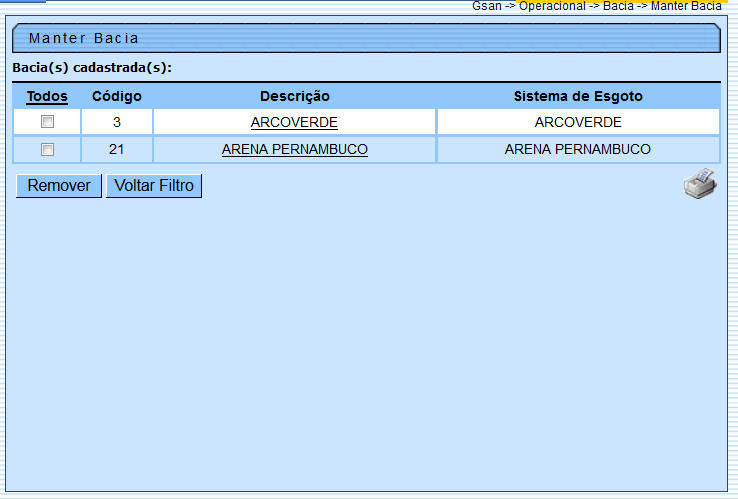Open the ARCOVERDE description link

[294, 122]
